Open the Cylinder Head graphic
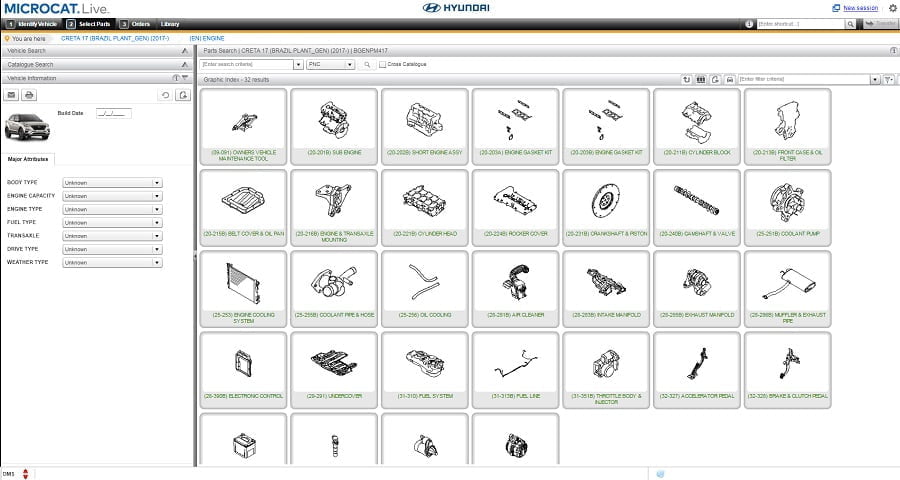900x480 pixels. tap(425, 208)
